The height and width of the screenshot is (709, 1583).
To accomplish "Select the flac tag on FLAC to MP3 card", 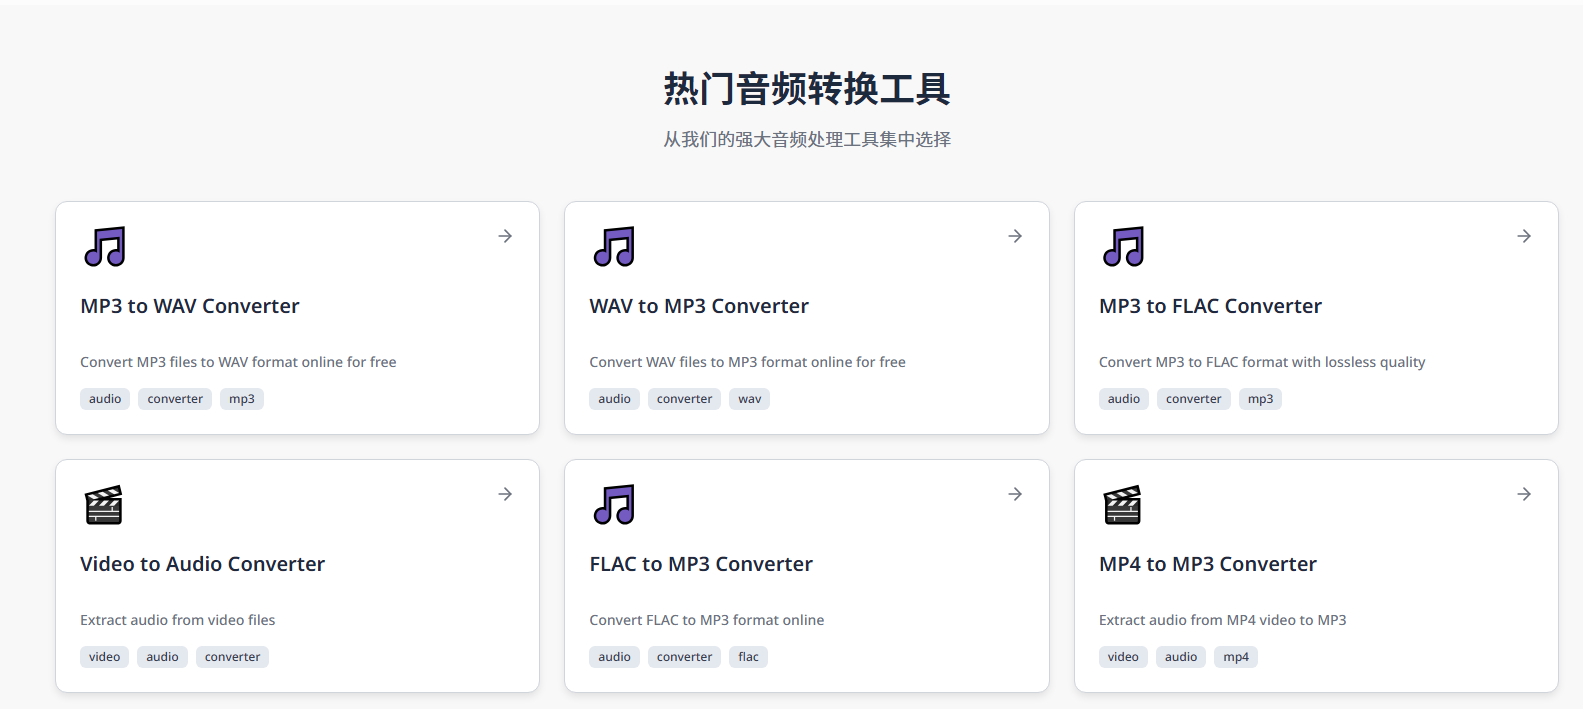I will pos(749,657).
